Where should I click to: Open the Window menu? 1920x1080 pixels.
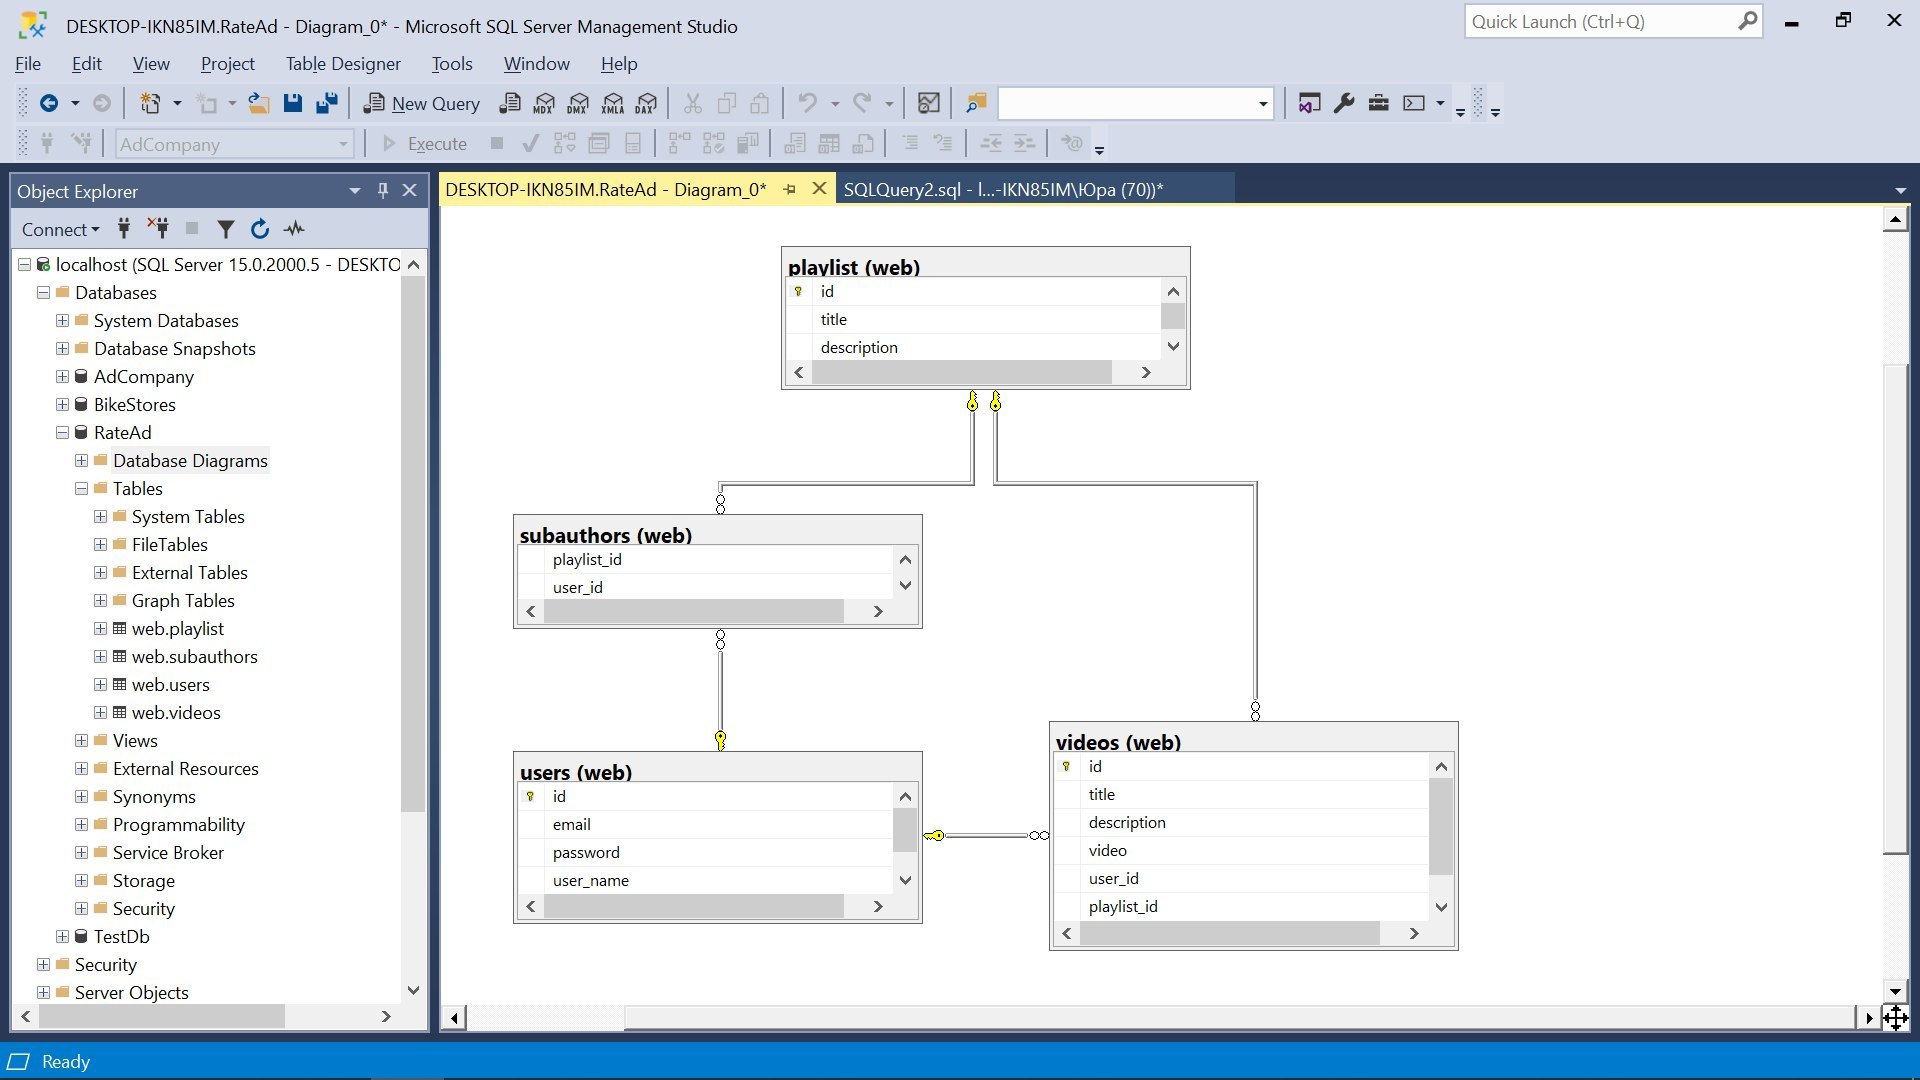(x=537, y=64)
